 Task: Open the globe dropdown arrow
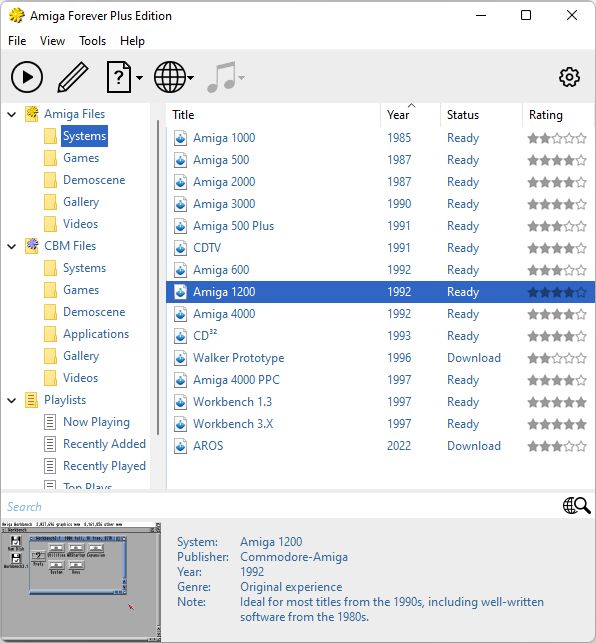pos(191,78)
